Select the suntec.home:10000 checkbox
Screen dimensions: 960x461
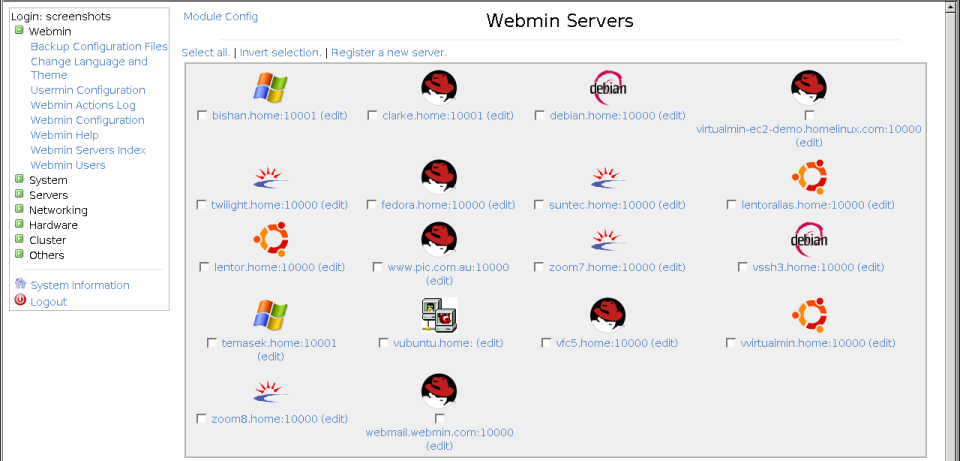pos(539,204)
